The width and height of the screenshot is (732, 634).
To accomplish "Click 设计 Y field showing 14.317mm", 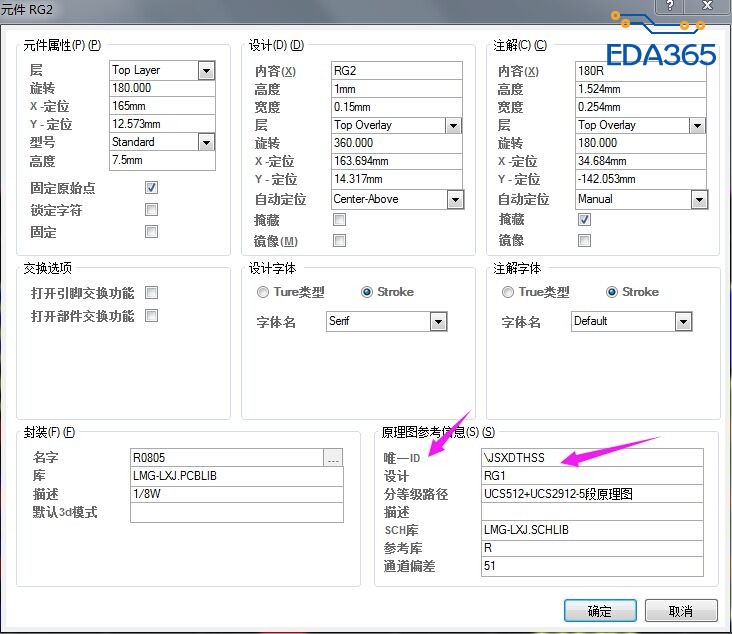I will [x=397, y=179].
